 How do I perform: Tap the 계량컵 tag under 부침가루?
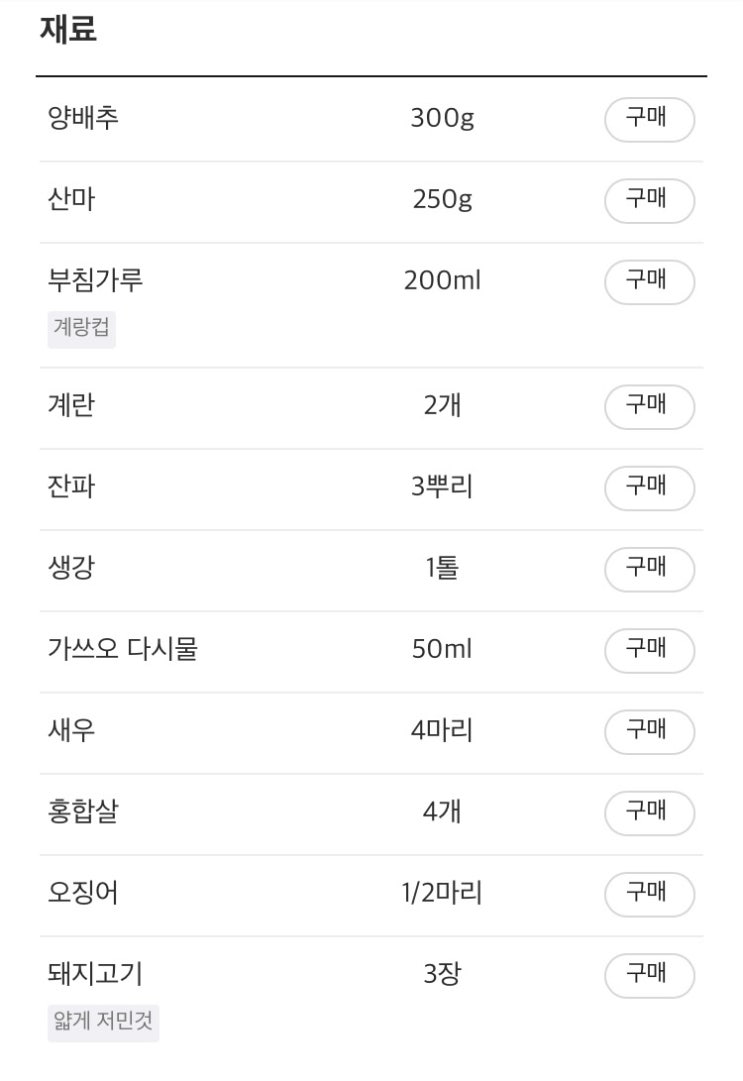[81, 329]
